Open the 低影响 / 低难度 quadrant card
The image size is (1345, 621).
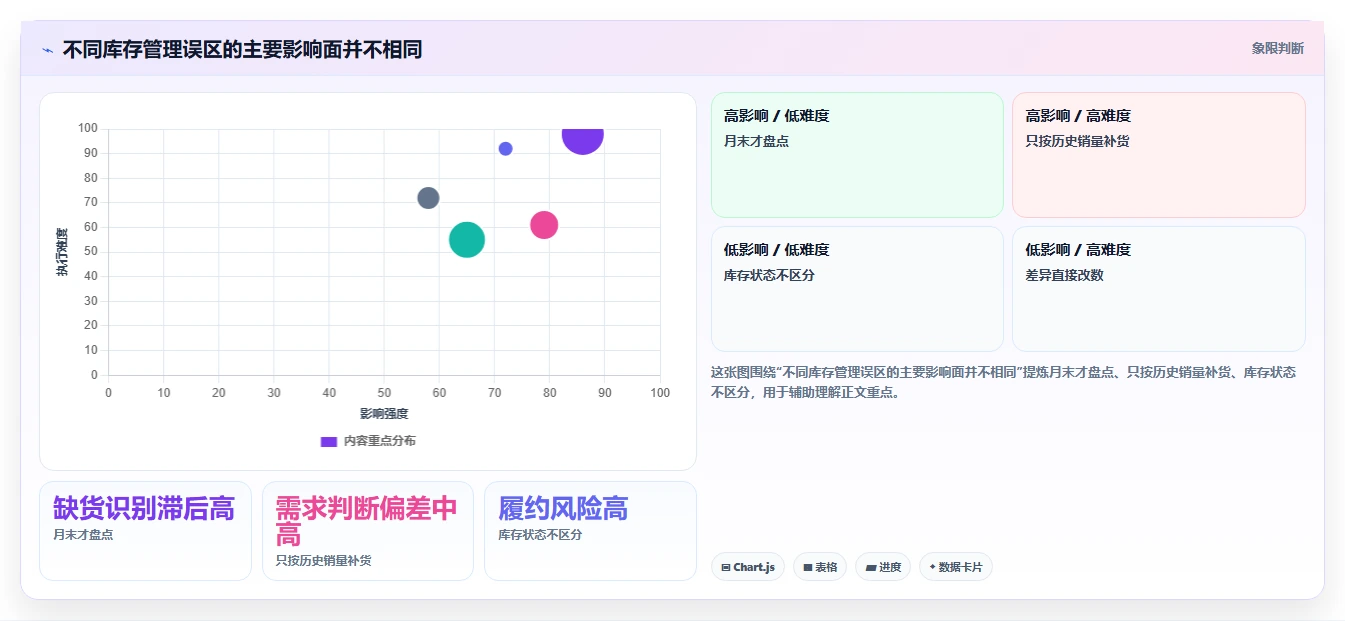(x=857, y=289)
